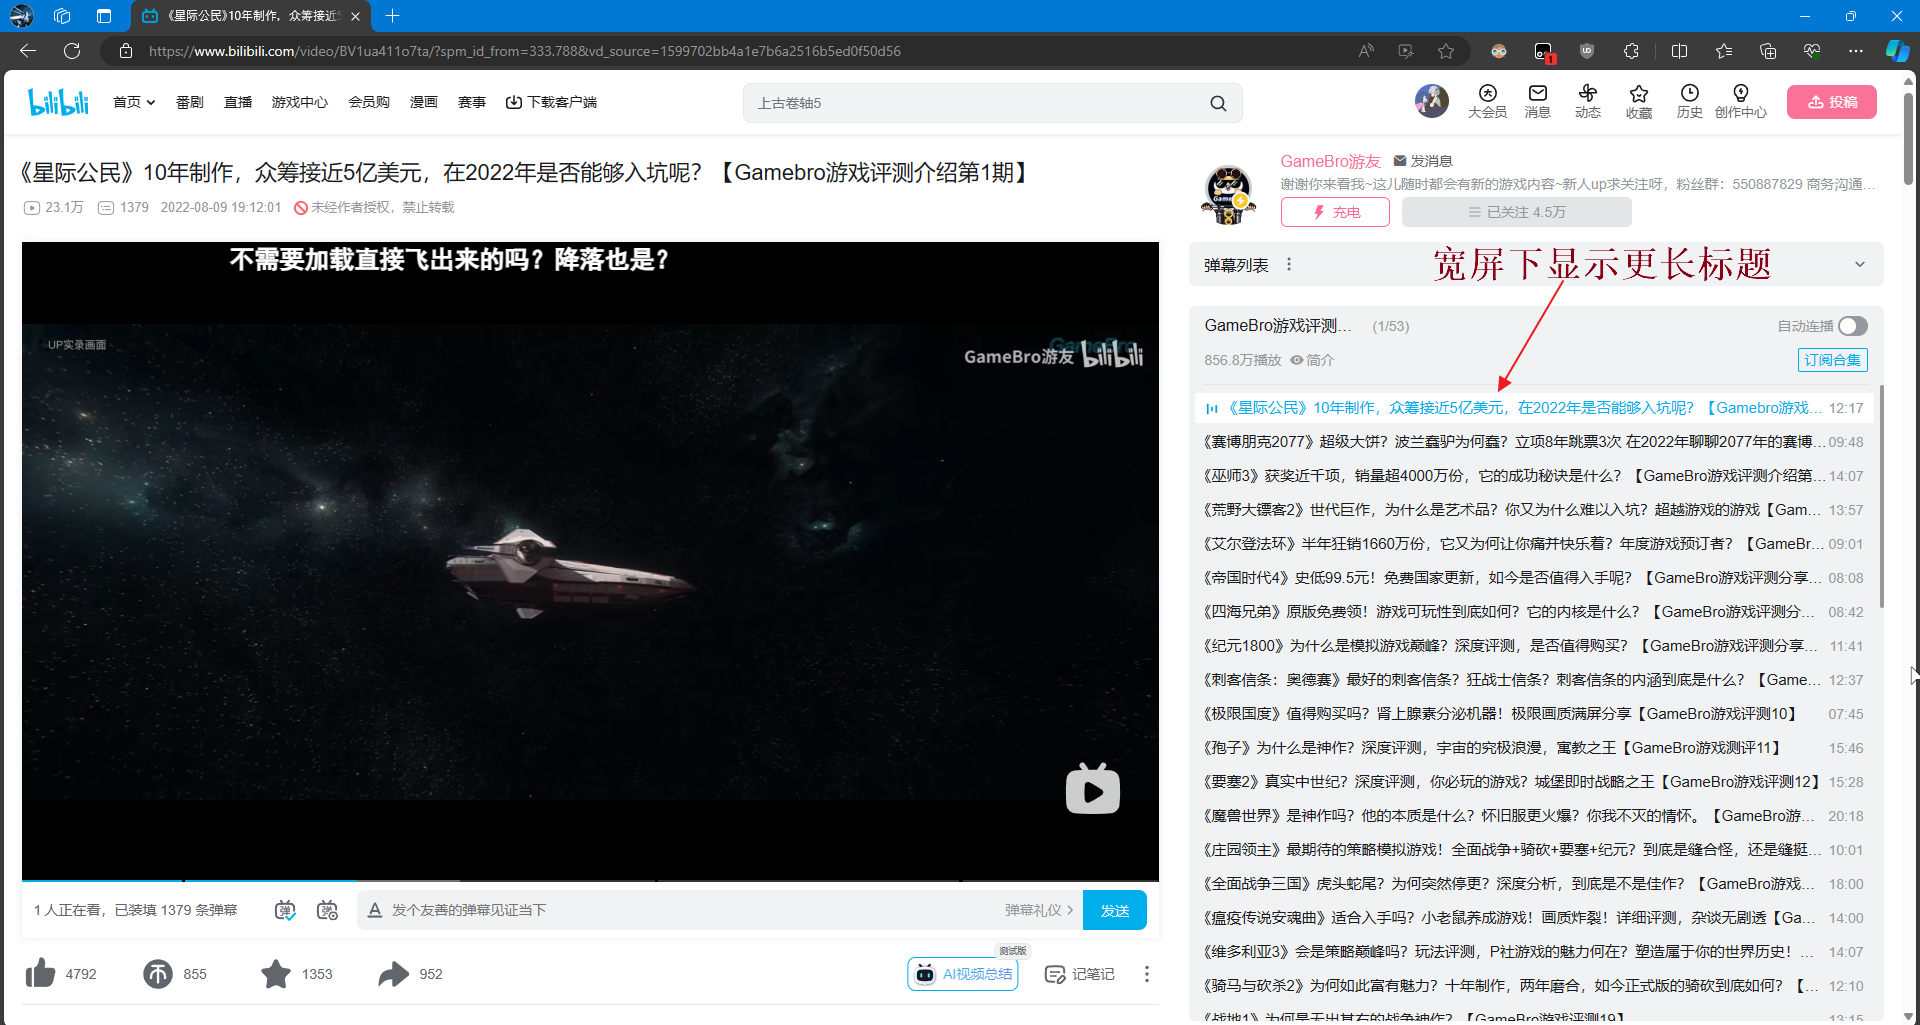Image resolution: width=1920 pixels, height=1025 pixels.
Task: Open 番剧 in the top navigation
Action: (190, 102)
